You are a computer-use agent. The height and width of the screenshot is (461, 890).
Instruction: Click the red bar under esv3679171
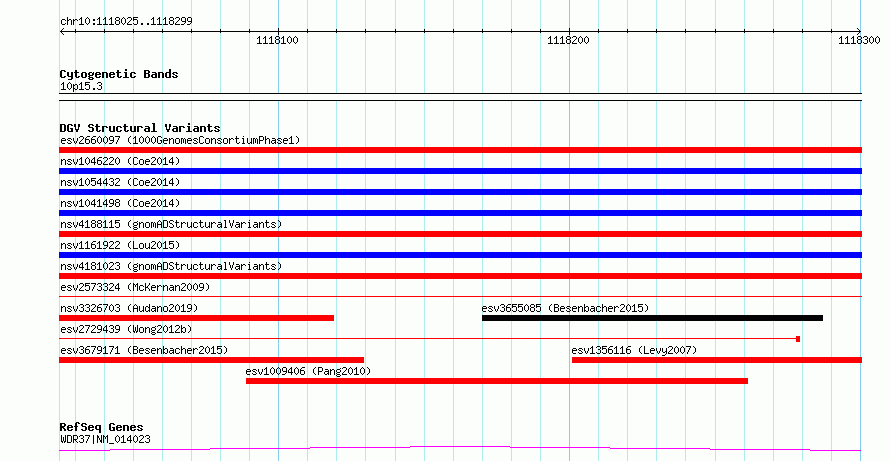click(x=211, y=360)
